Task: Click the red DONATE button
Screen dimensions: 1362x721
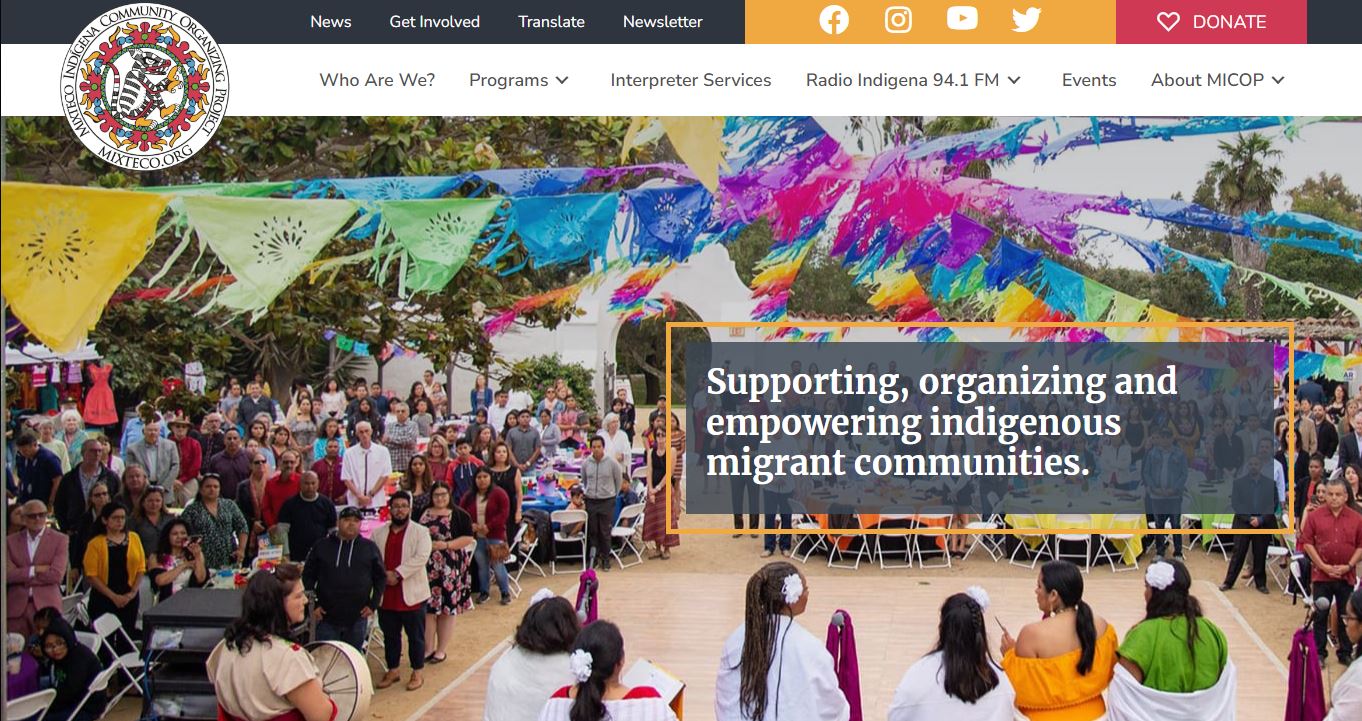Action: point(1211,22)
